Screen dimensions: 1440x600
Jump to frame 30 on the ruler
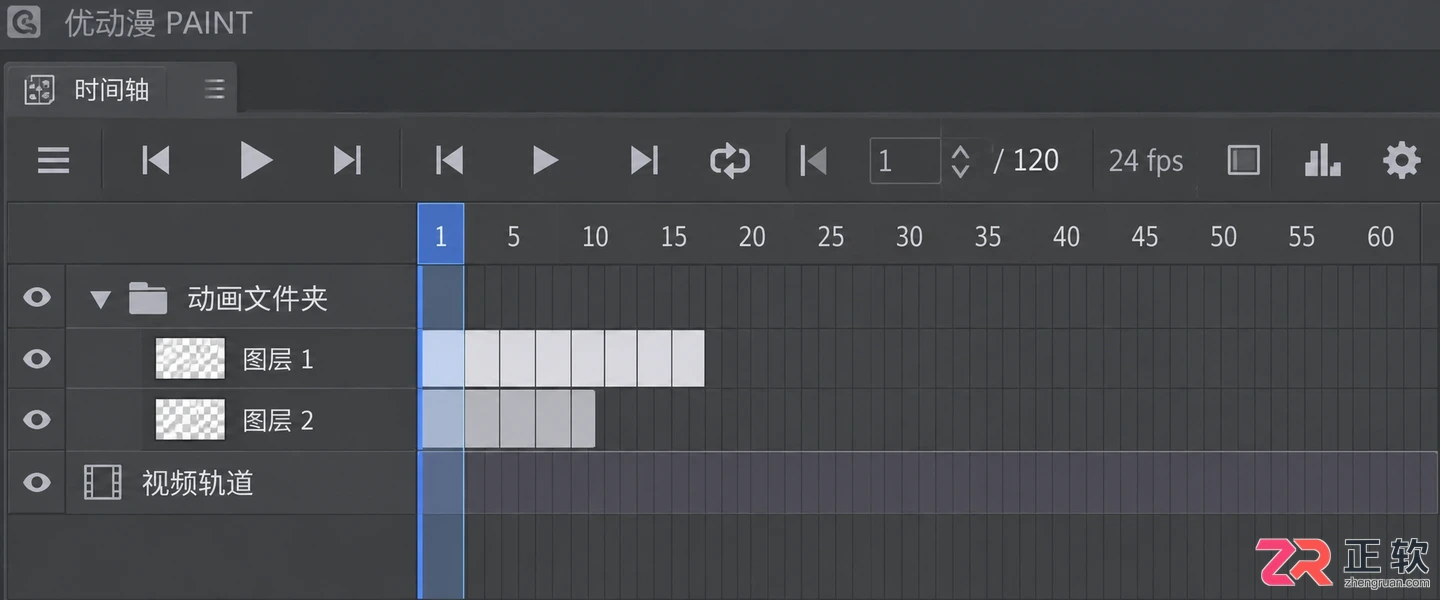(909, 236)
